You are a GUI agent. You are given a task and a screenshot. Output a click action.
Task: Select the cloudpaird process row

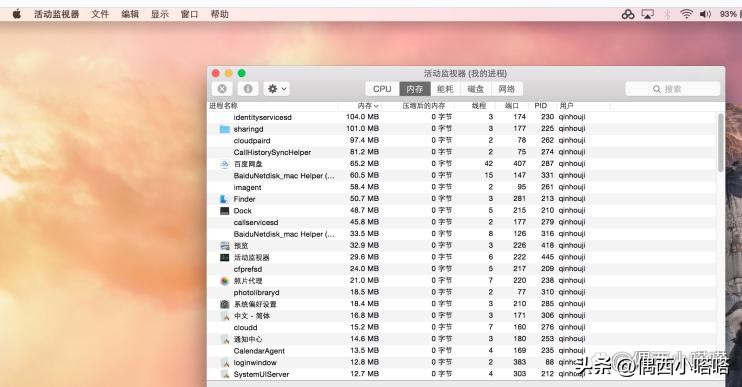[x=462, y=141]
